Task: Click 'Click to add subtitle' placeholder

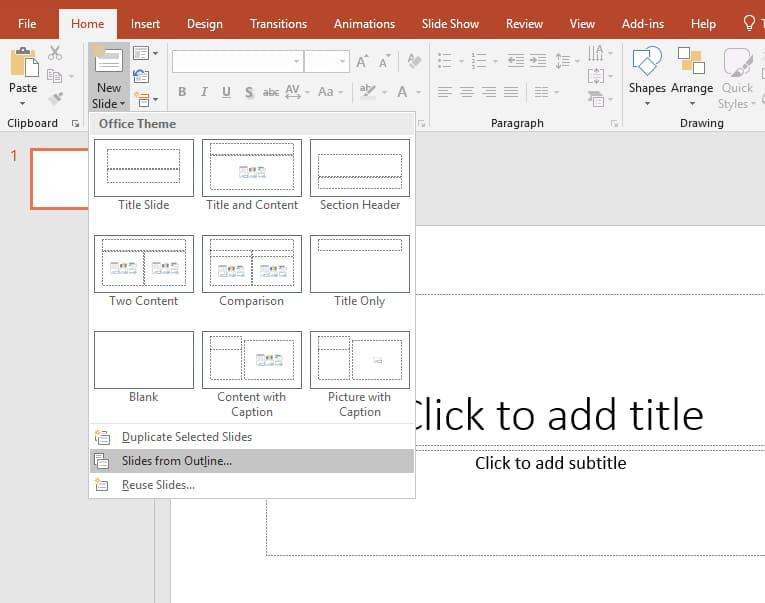Action: pos(550,462)
